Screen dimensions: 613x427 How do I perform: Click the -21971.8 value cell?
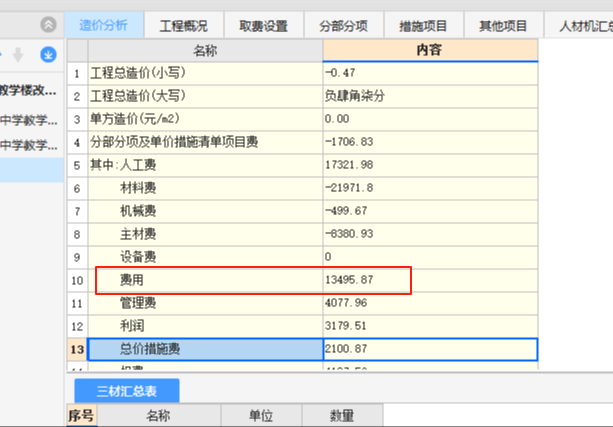[x=430, y=188]
